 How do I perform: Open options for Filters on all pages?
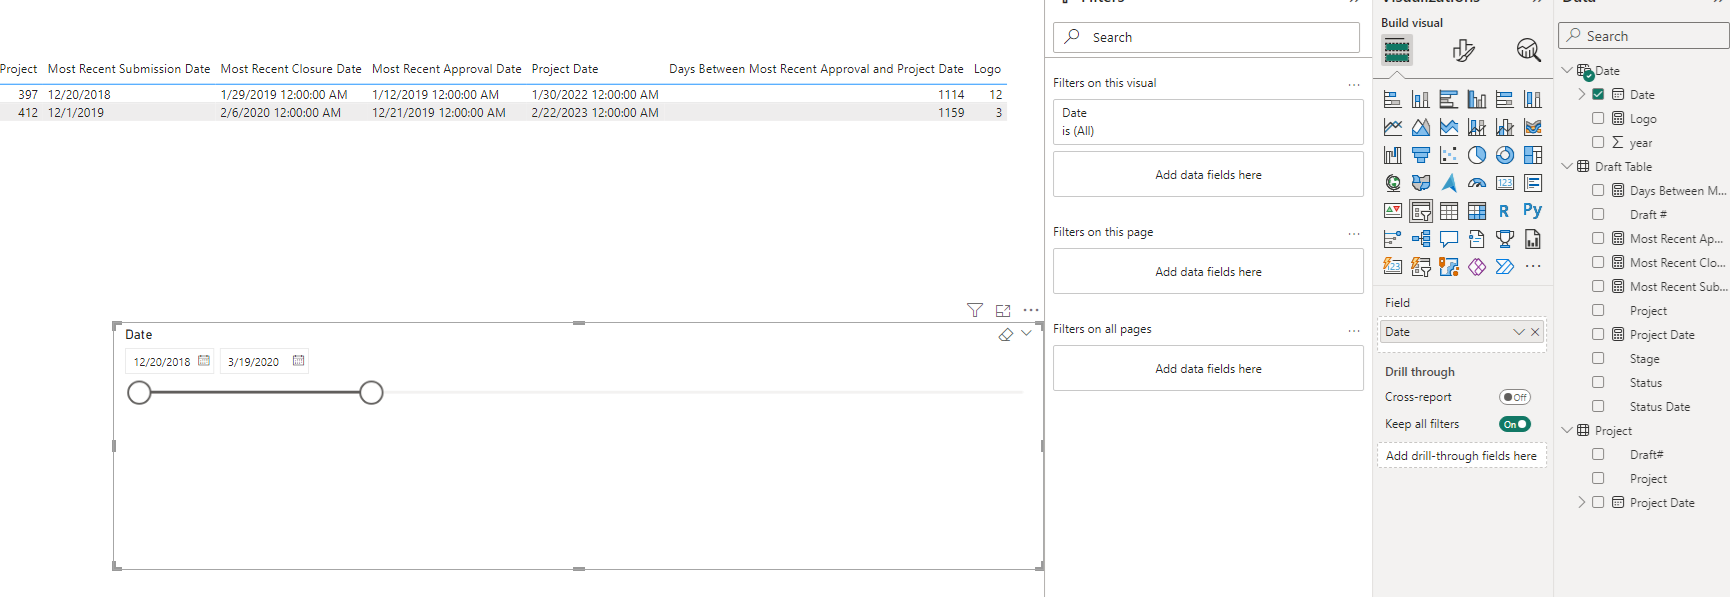[1354, 330]
